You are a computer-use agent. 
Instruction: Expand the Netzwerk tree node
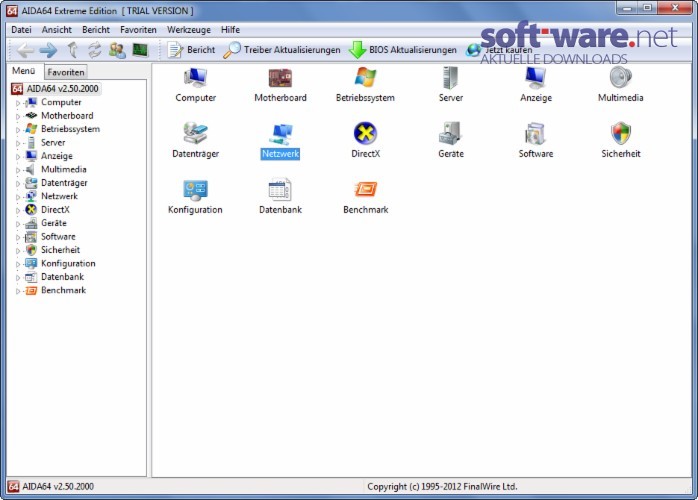18,197
